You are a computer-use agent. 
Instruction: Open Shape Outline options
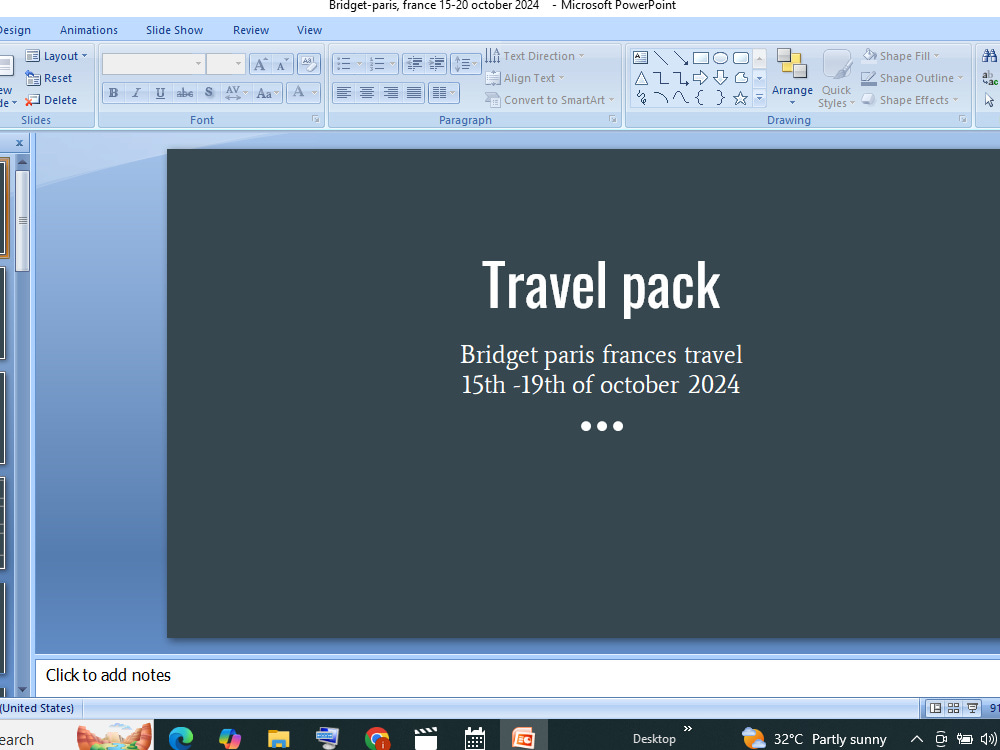(x=912, y=78)
